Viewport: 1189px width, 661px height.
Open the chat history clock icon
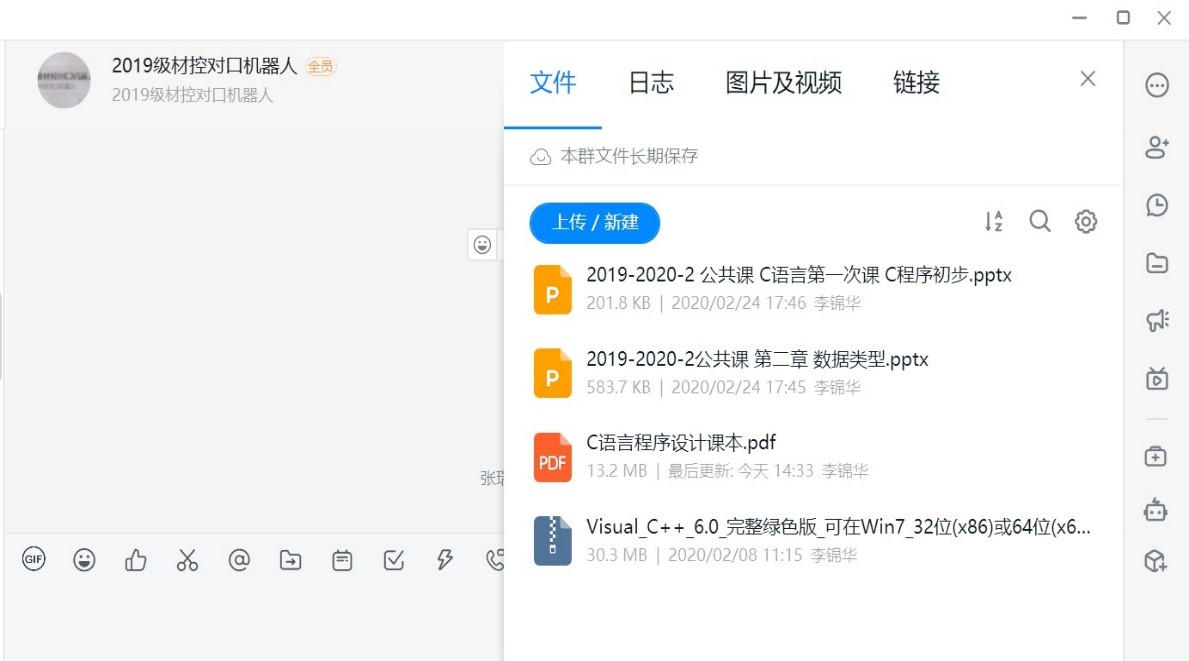1157,205
